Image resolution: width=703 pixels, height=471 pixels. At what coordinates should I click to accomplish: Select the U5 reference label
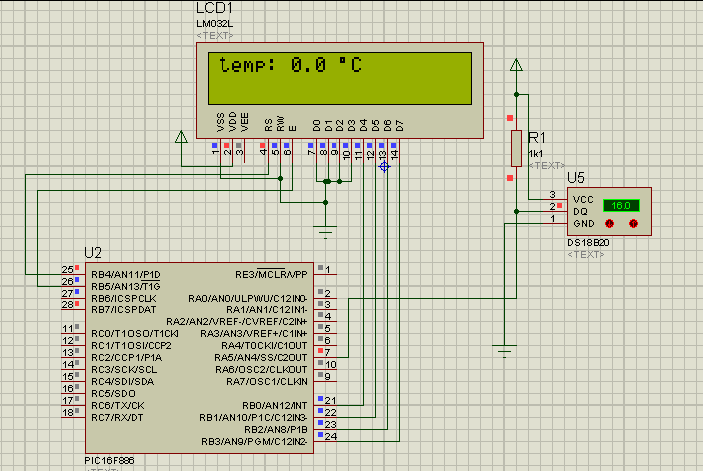[576, 178]
